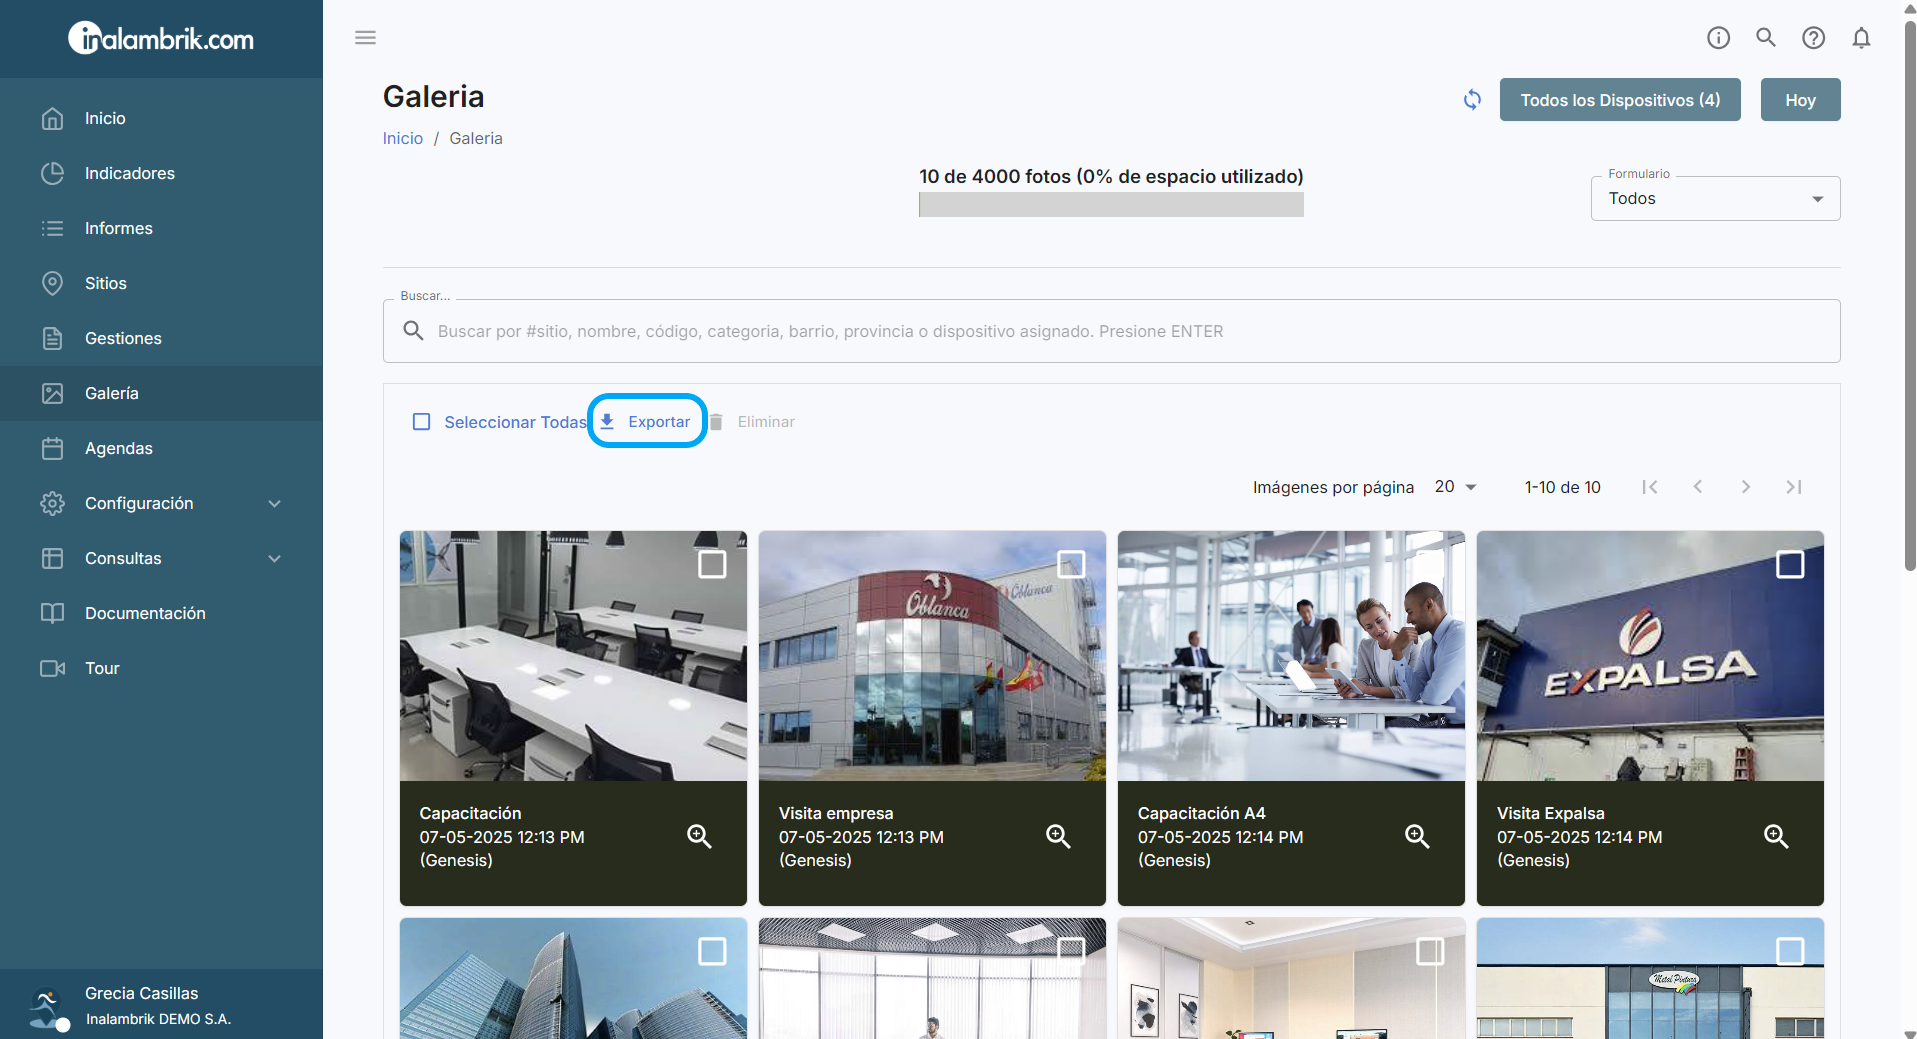Expand the Consultas submenu chevron

click(275, 558)
